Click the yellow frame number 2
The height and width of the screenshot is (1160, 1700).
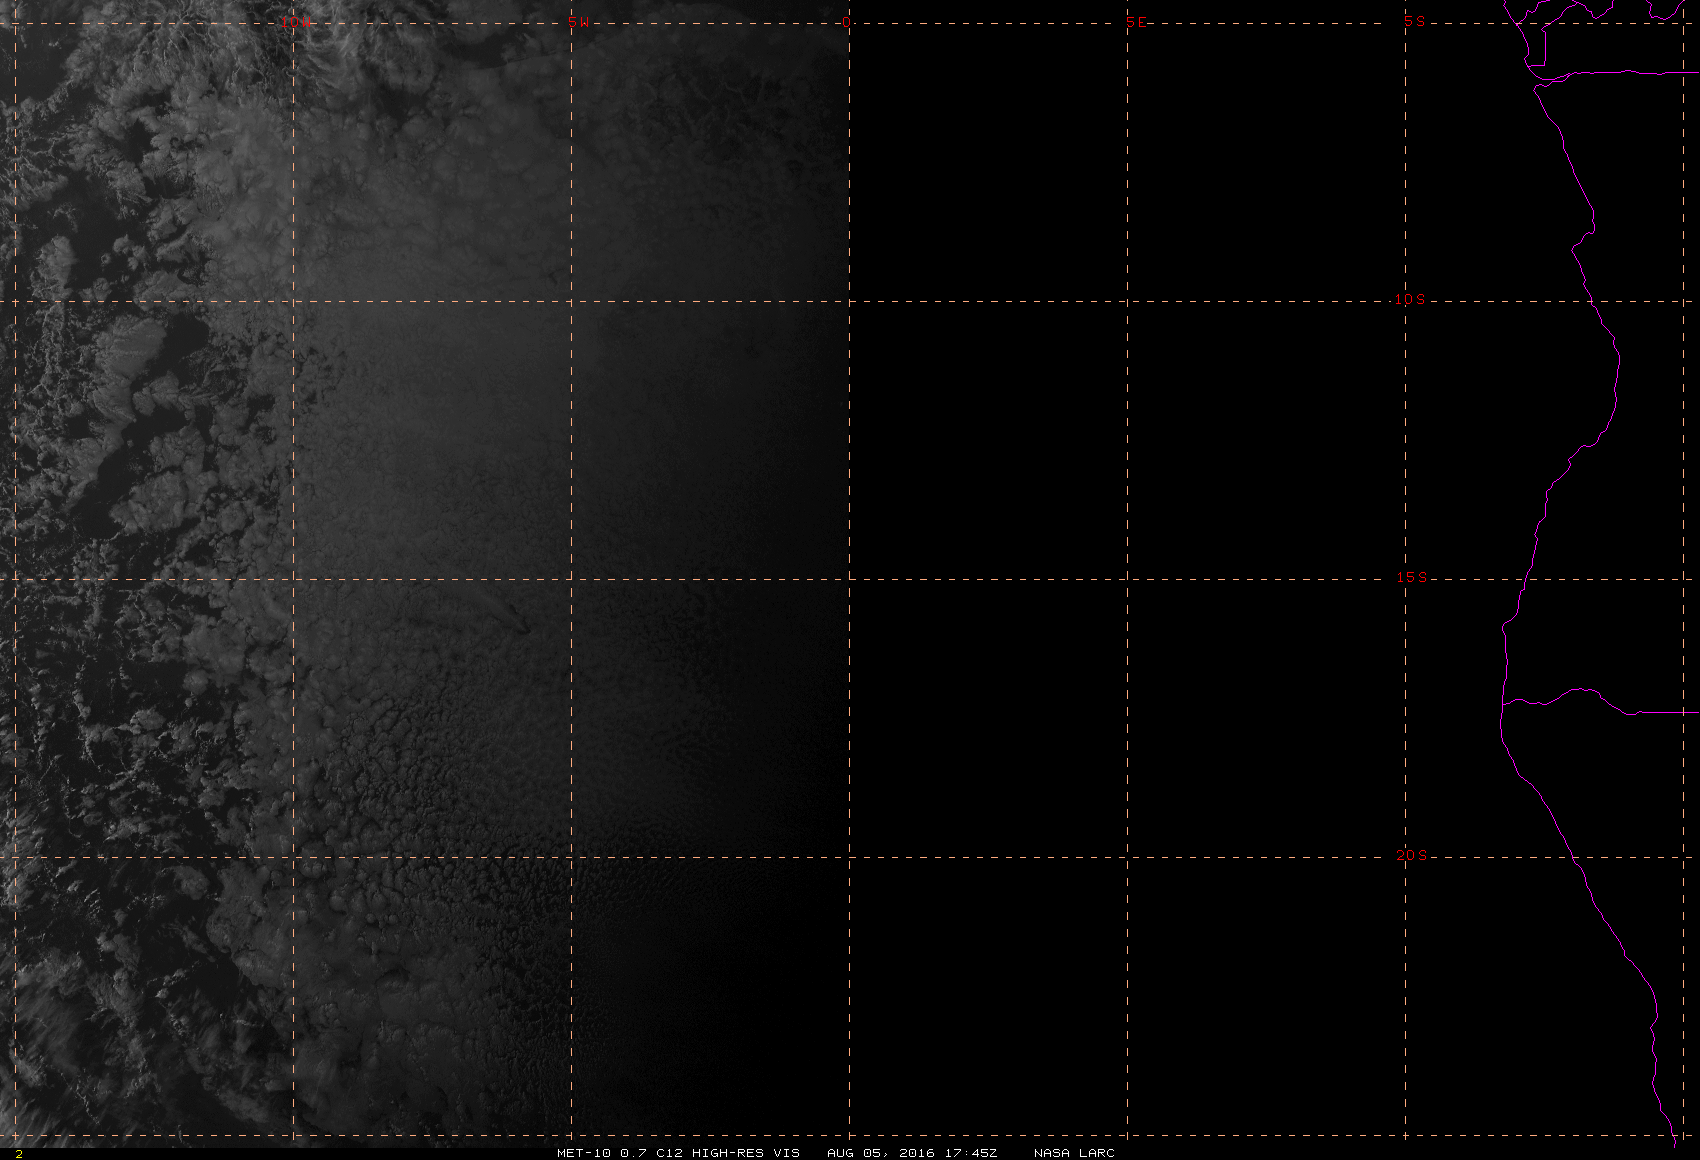[18, 1153]
